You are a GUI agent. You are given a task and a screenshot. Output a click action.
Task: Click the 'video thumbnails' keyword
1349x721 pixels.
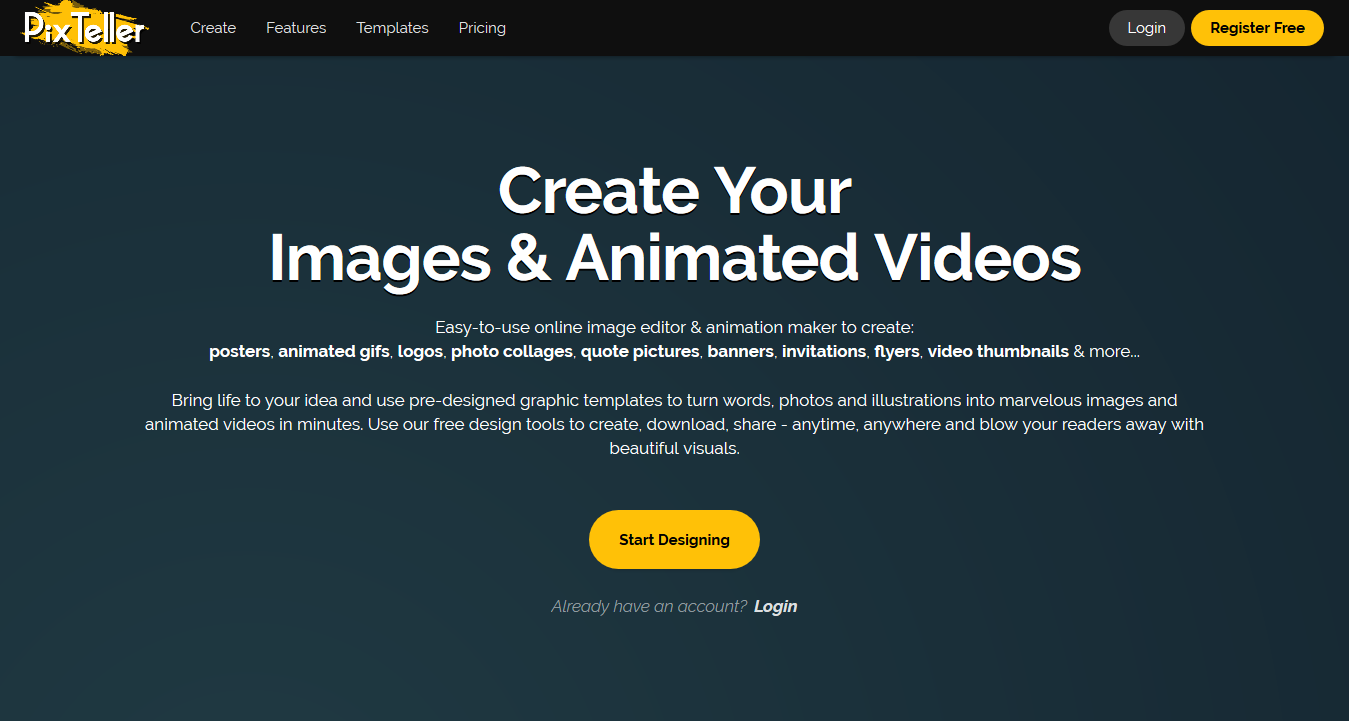(998, 352)
